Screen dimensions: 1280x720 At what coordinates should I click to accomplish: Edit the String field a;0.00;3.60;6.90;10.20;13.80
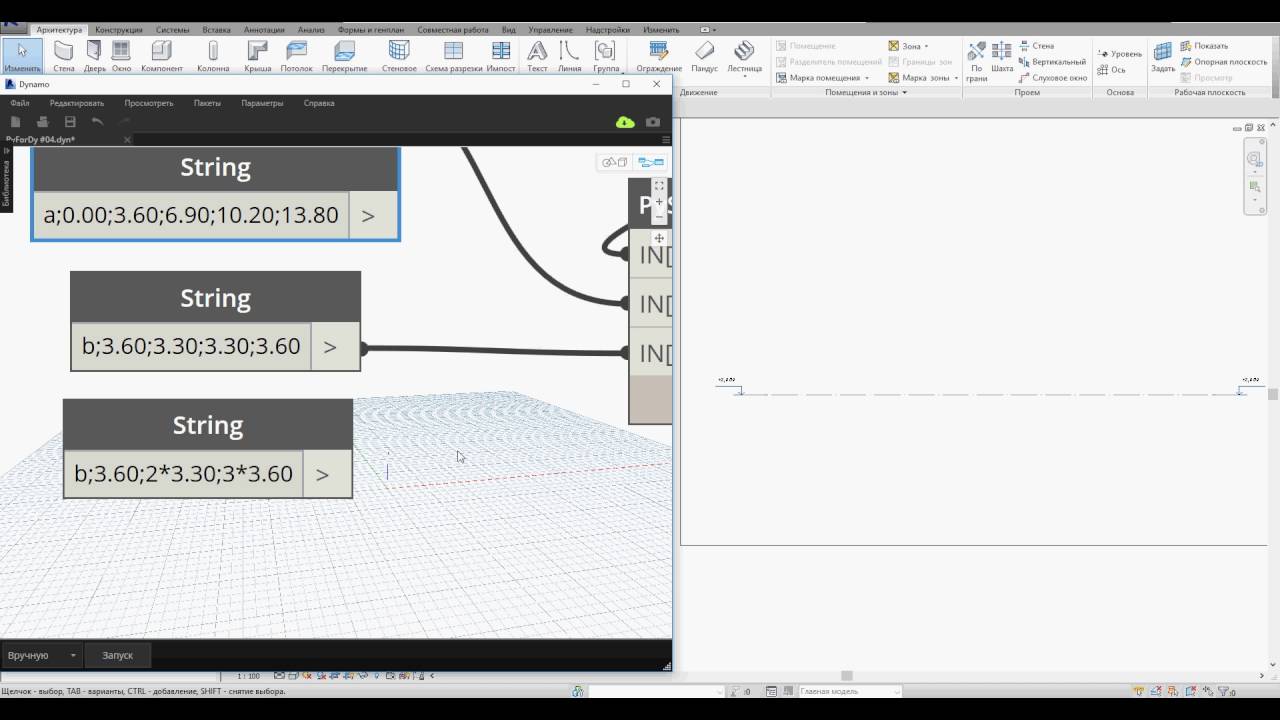pos(191,215)
